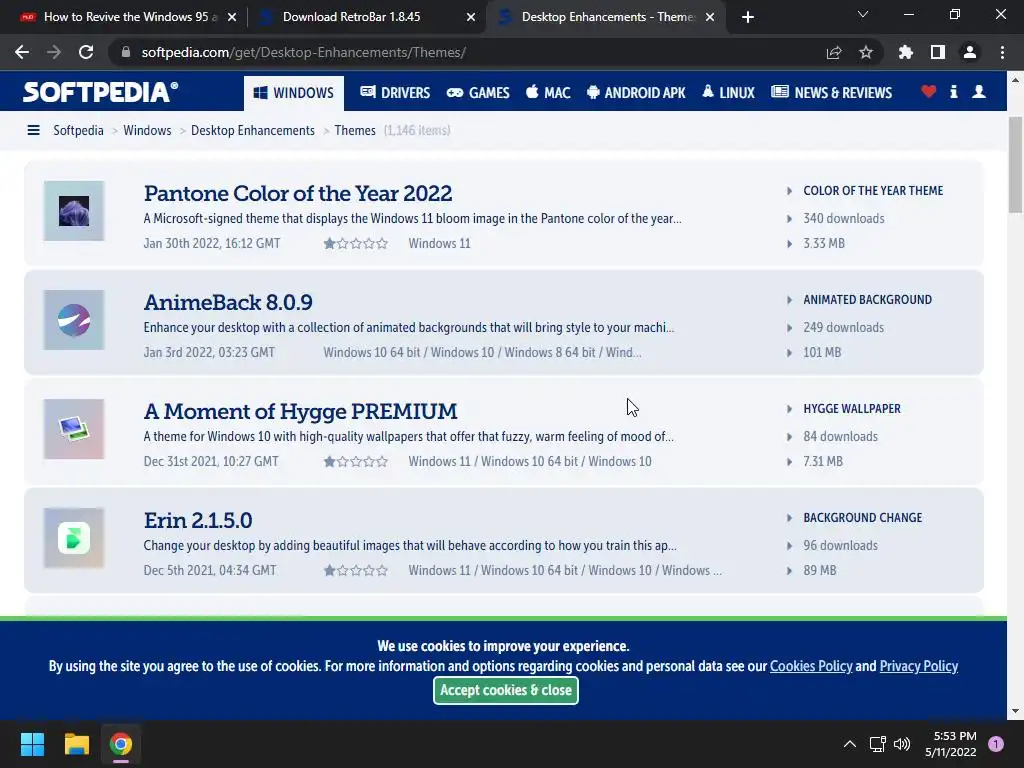Open the GAMES section
Viewport: 1024px width, 768px height.
pyautogui.click(x=478, y=93)
